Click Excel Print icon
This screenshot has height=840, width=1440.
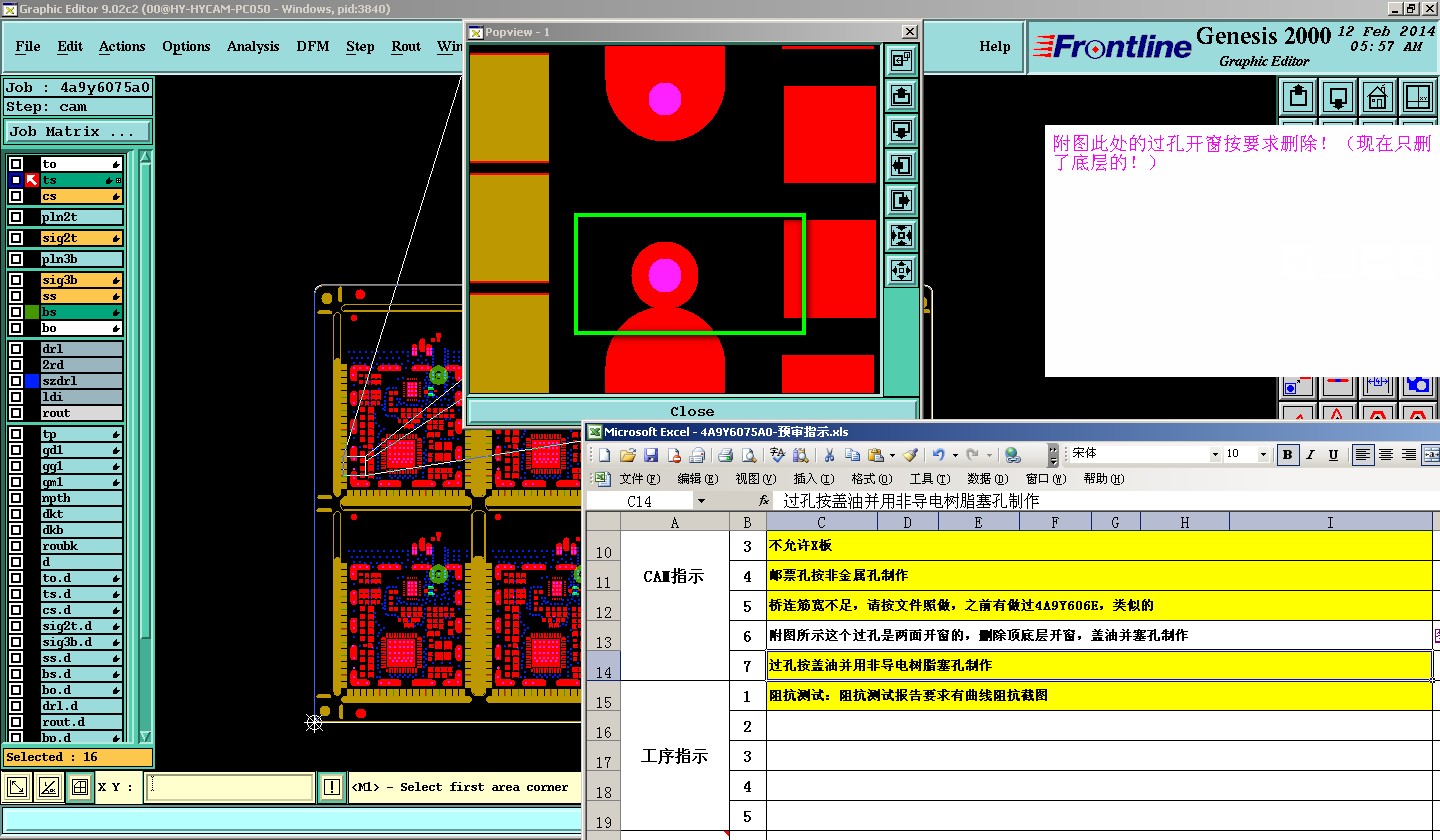click(726, 455)
